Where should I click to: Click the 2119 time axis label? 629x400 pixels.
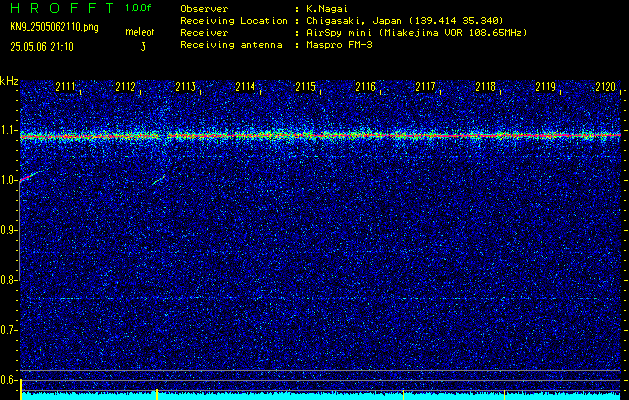click(x=546, y=86)
